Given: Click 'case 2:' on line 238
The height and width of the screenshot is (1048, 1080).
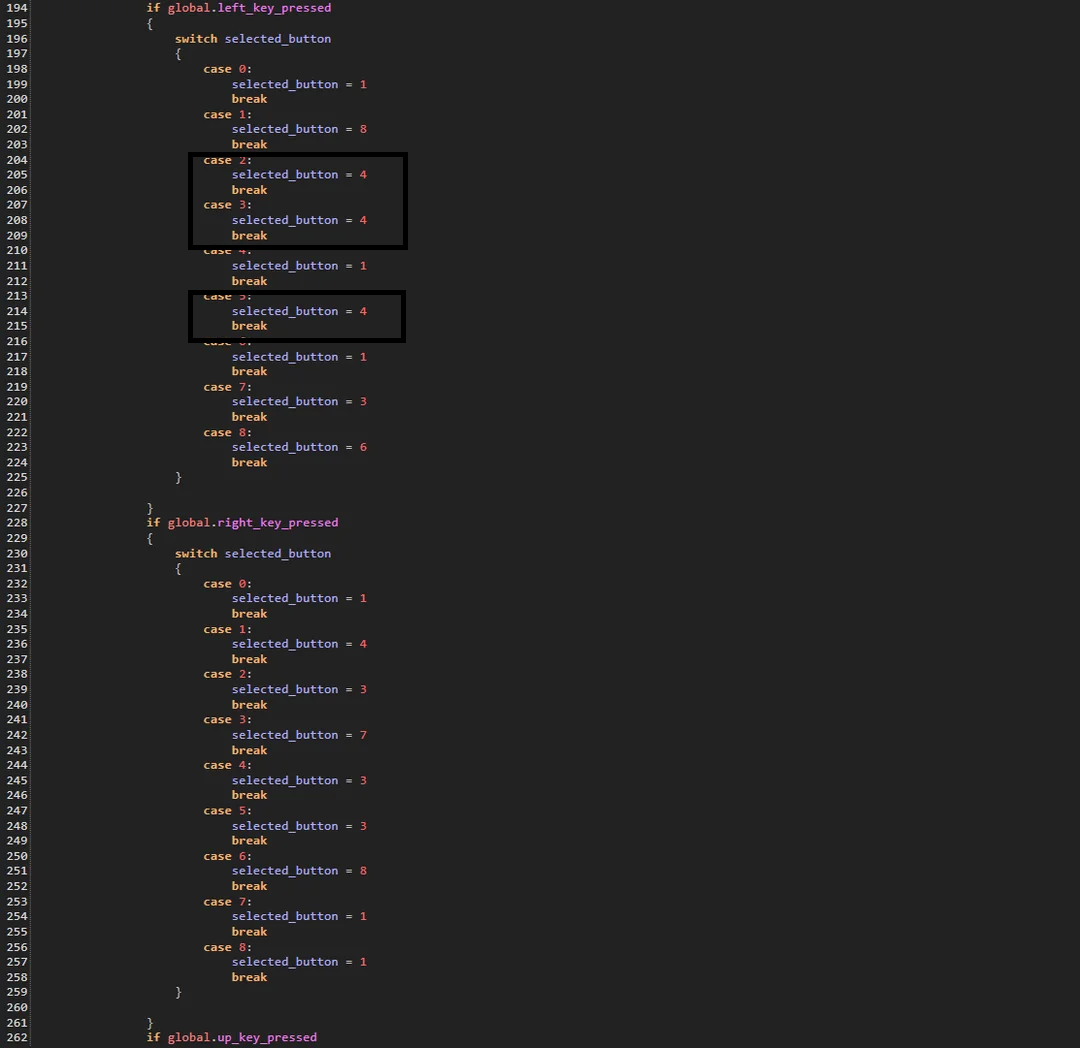Looking at the screenshot, I should (x=227, y=674).
